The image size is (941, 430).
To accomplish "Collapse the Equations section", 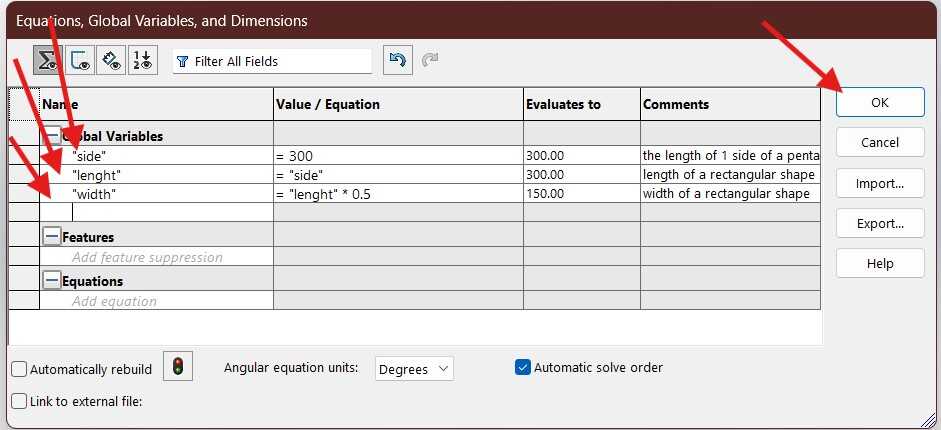I will (x=51, y=281).
